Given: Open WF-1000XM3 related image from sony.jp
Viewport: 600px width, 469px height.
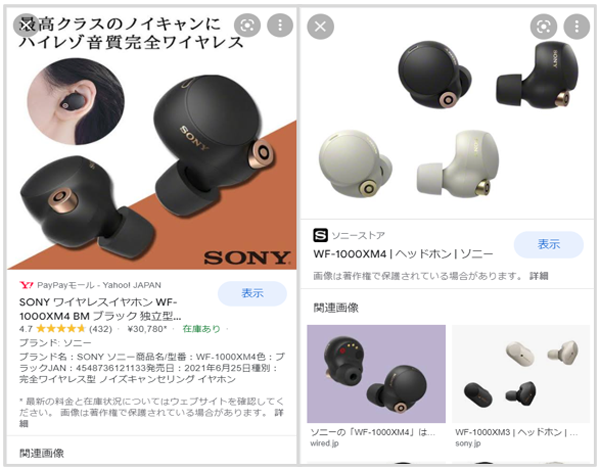Looking at the screenshot, I should 521,374.
